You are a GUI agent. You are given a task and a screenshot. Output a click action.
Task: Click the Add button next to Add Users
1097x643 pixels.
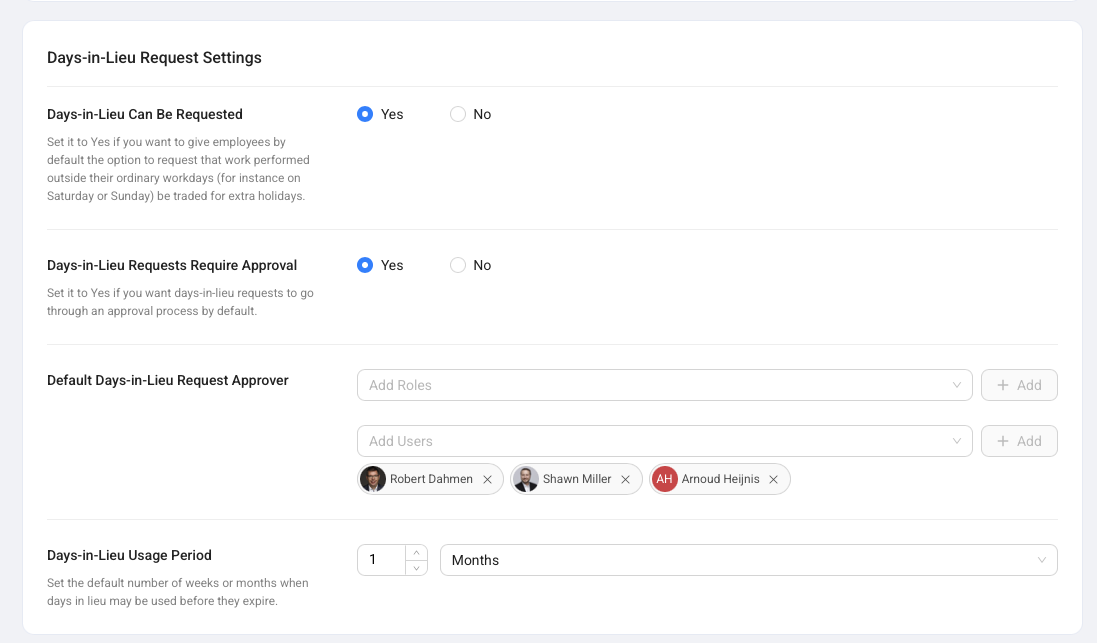click(1019, 441)
